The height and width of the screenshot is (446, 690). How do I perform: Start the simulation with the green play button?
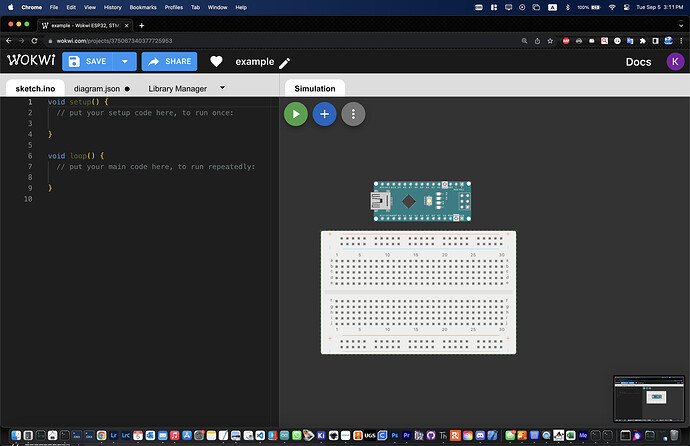pyautogui.click(x=295, y=114)
